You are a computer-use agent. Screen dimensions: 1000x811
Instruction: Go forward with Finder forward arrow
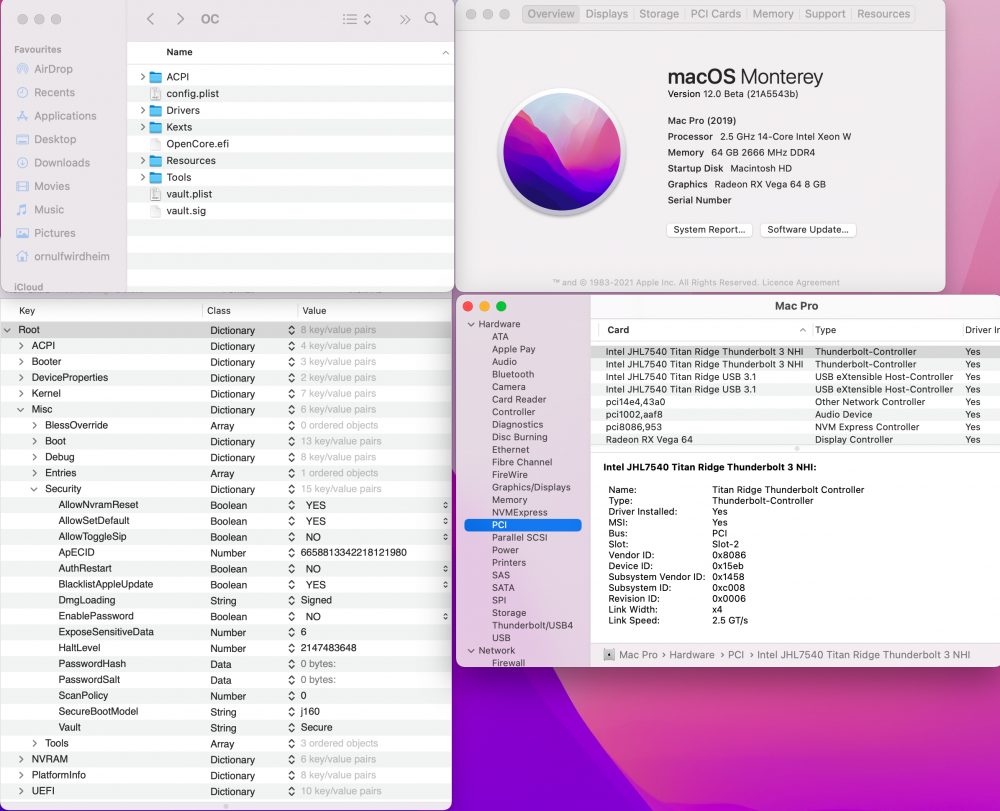tap(180, 19)
